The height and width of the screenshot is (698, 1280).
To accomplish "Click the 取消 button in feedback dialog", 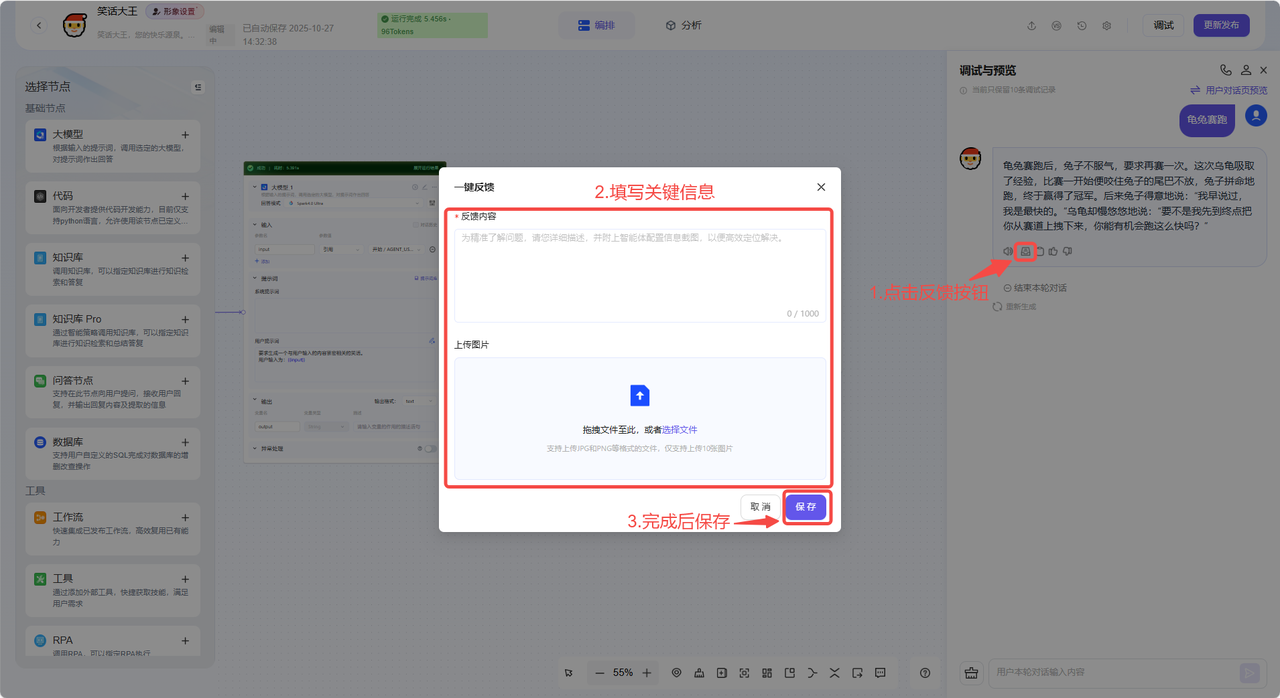I will pos(760,507).
